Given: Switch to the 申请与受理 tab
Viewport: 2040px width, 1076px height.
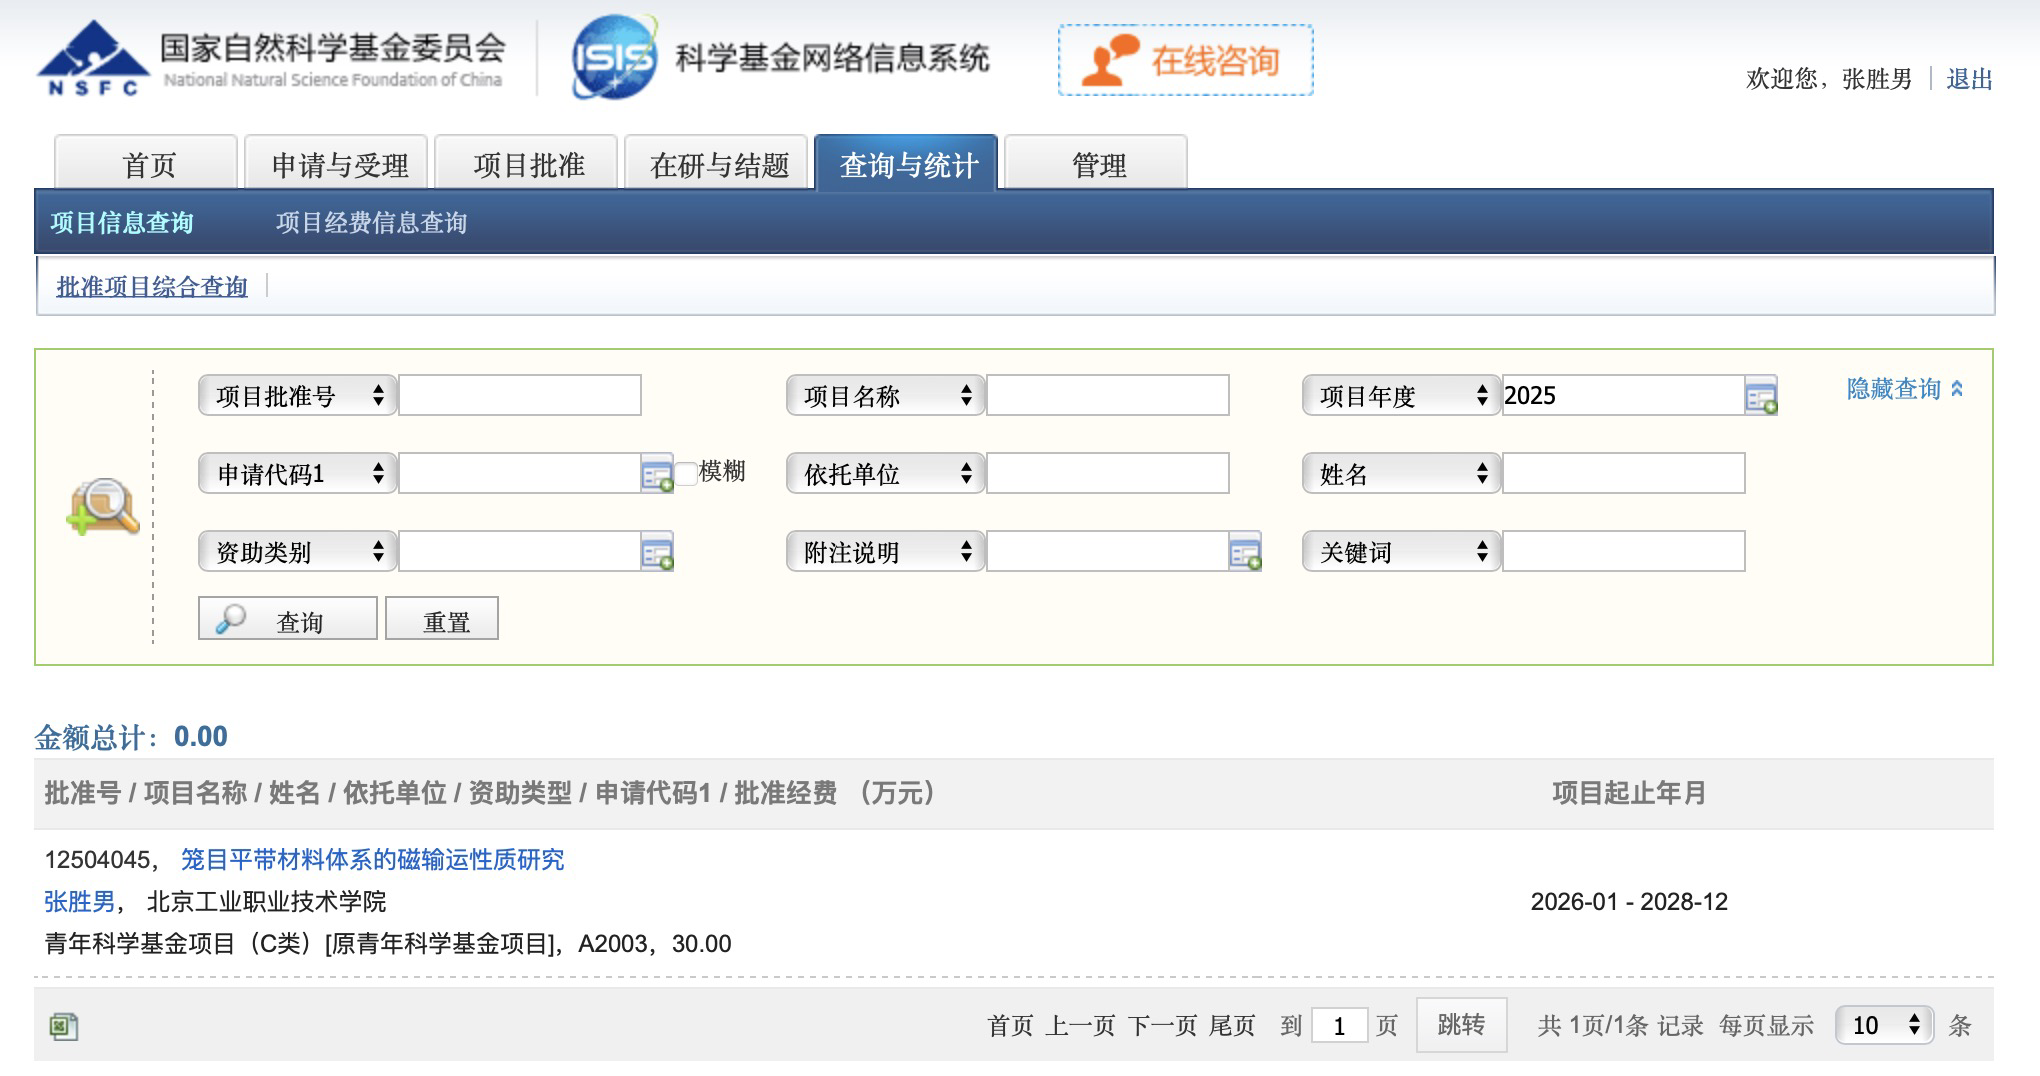Looking at the screenshot, I should (336, 162).
